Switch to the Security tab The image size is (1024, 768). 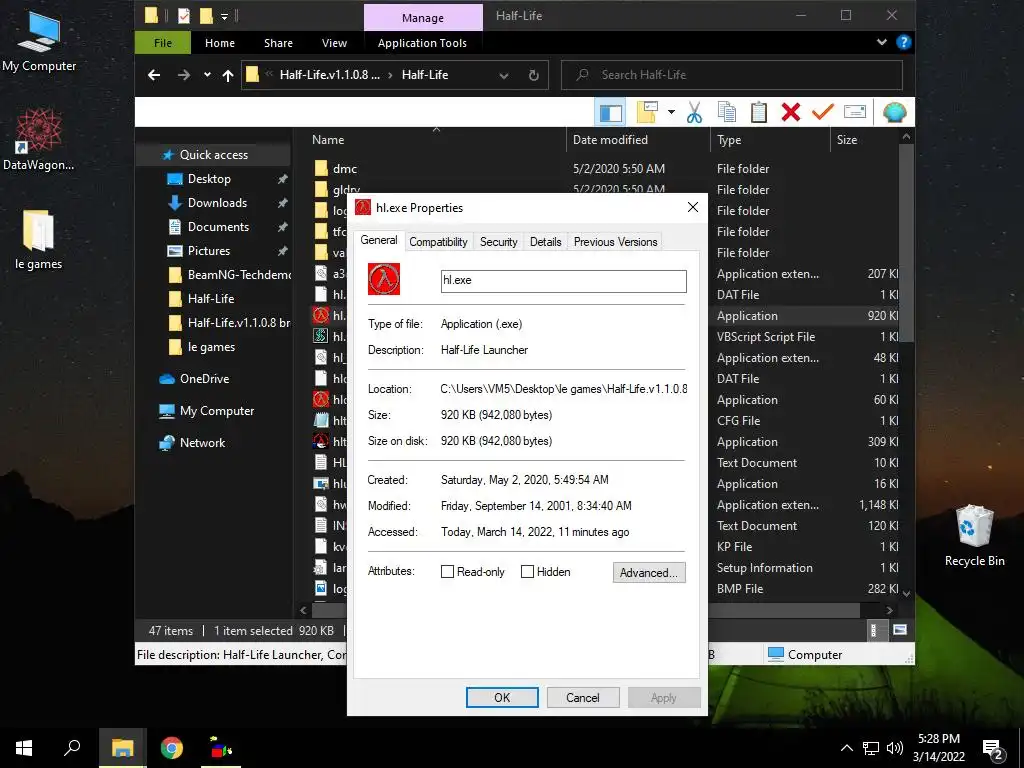click(x=498, y=242)
